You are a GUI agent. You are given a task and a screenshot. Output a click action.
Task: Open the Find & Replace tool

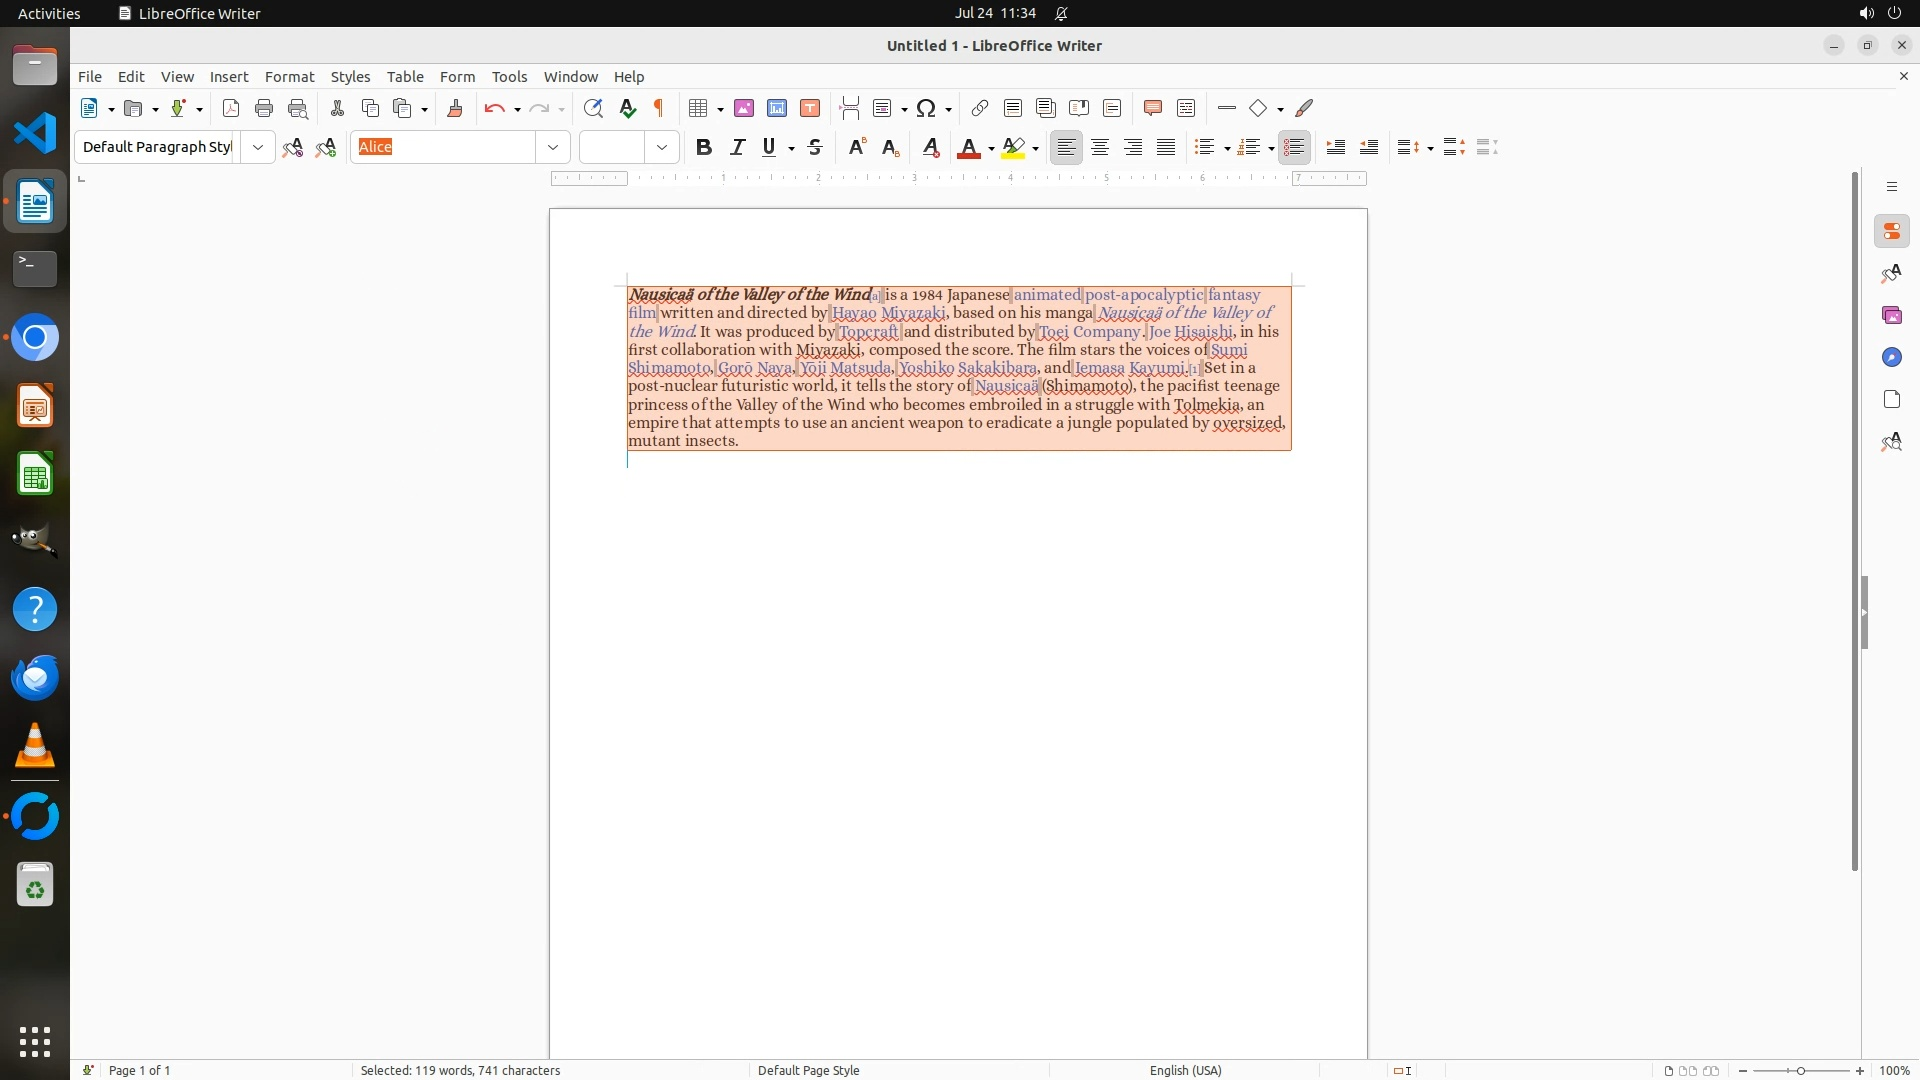coord(593,108)
